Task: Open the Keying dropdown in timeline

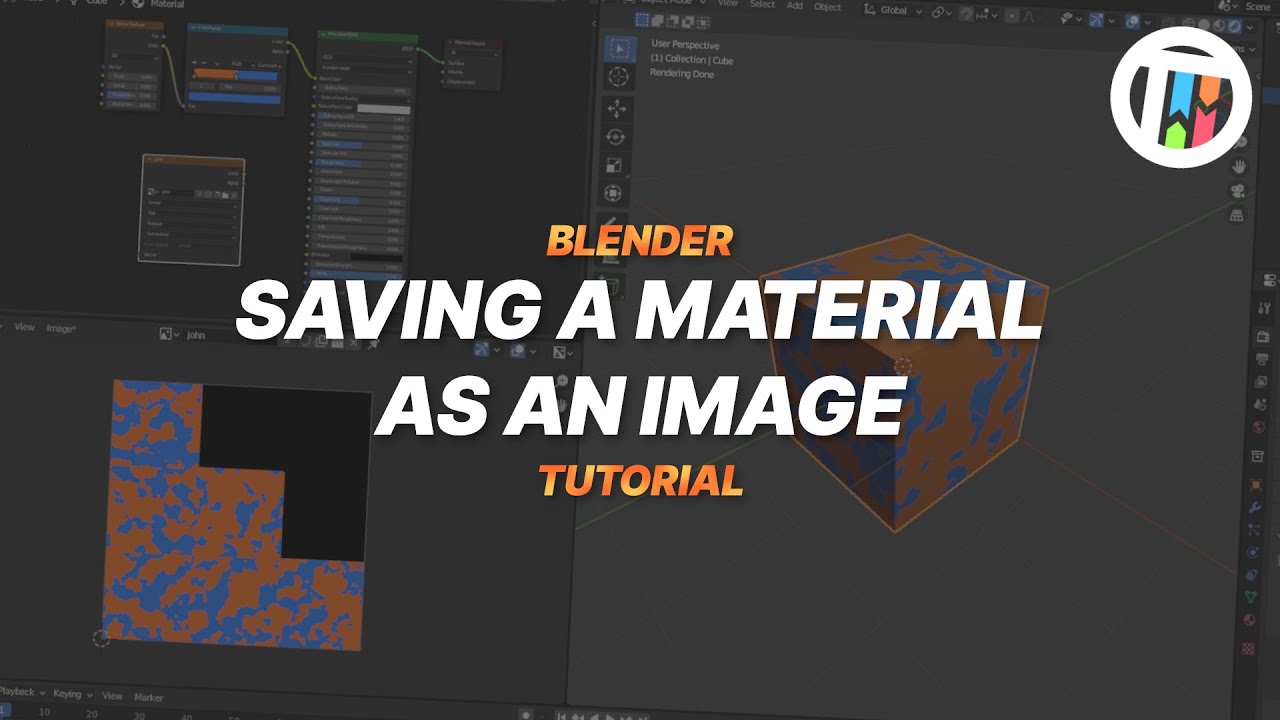Action: 72,693
